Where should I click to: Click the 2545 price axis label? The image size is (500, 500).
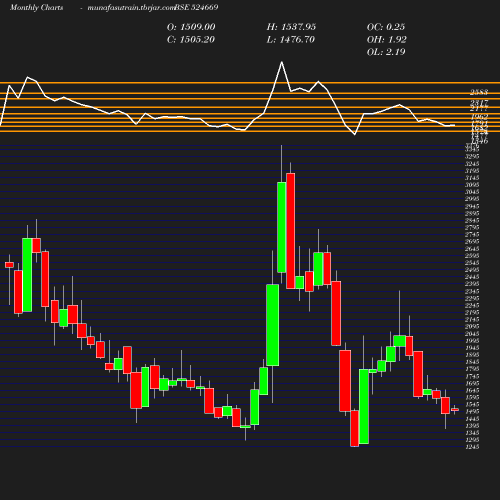472,263
